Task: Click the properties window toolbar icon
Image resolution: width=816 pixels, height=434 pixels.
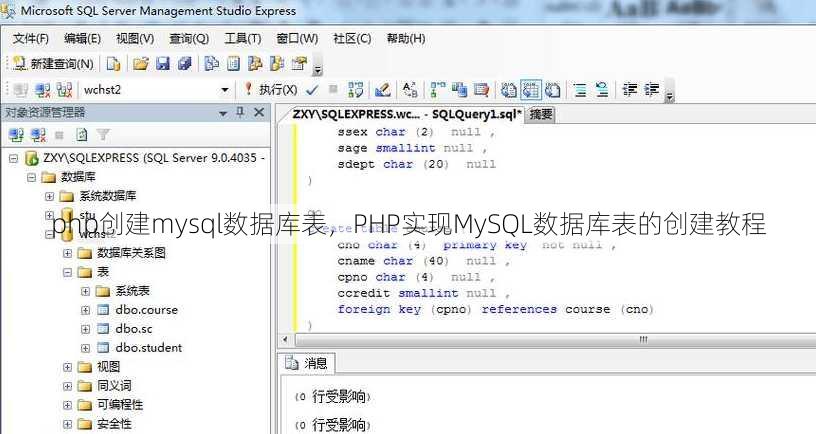Action: tap(299, 64)
